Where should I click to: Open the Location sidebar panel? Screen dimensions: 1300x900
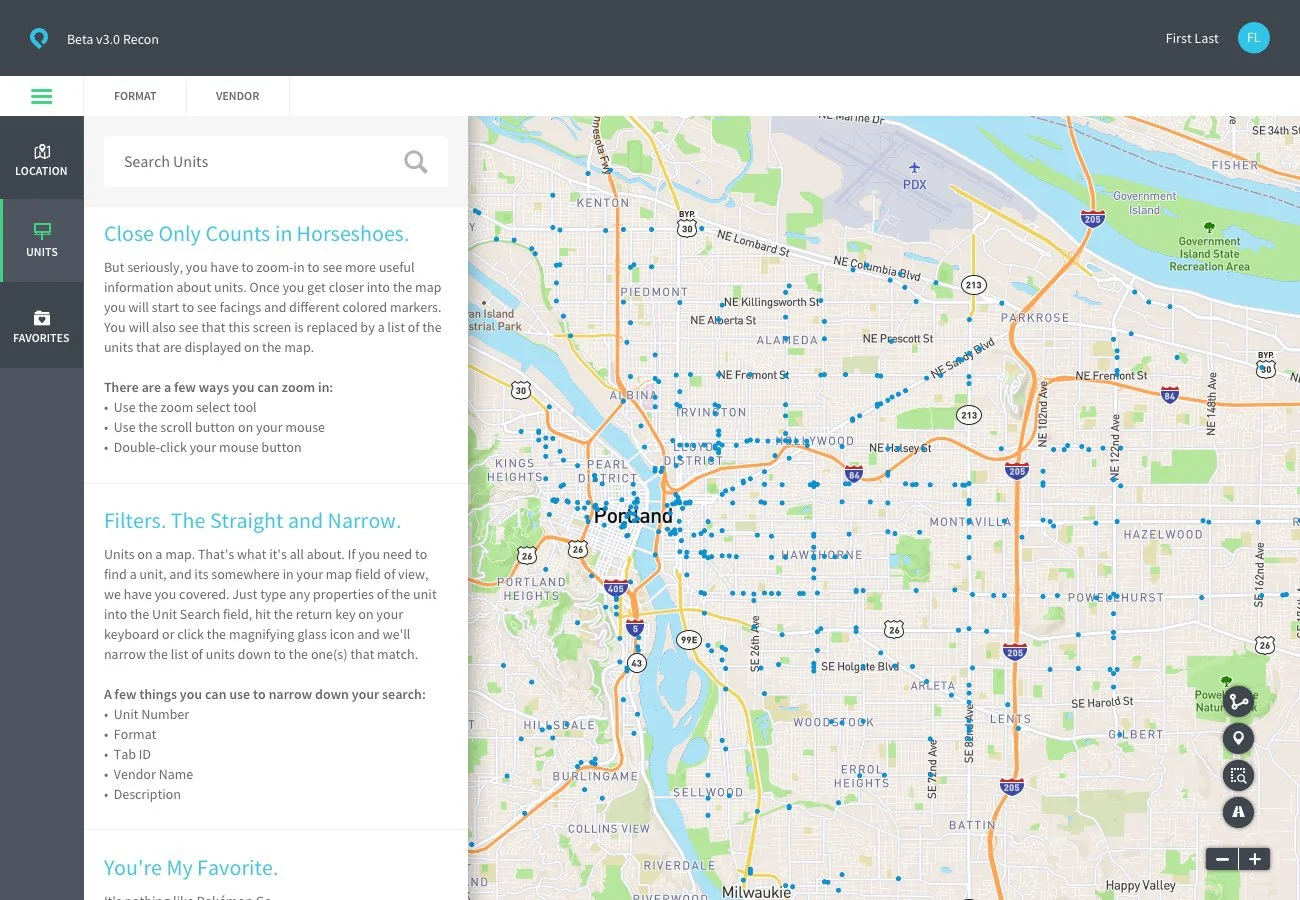coord(42,158)
